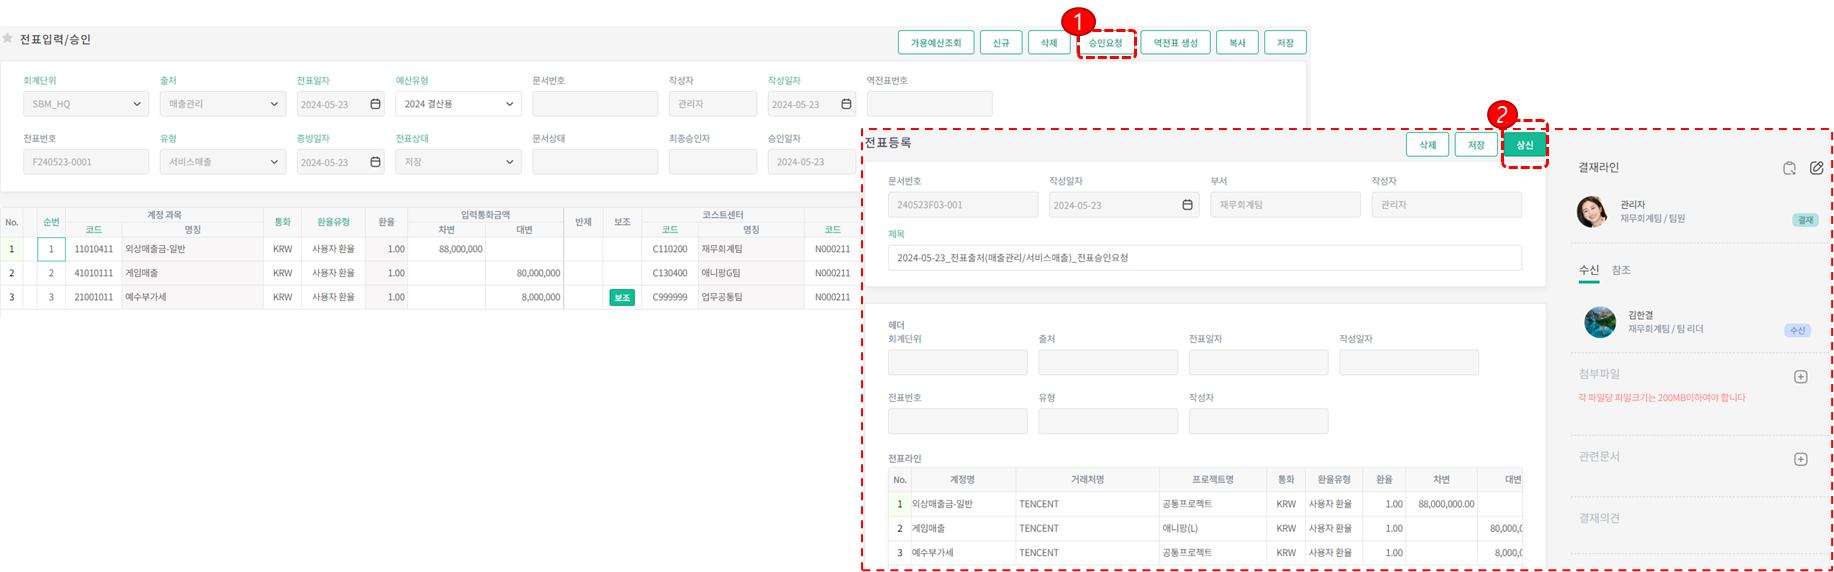Screen dimensions: 1834x572
Task: Click the clipboard icon in 결재라인 header
Action: (x=1789, y=168)
